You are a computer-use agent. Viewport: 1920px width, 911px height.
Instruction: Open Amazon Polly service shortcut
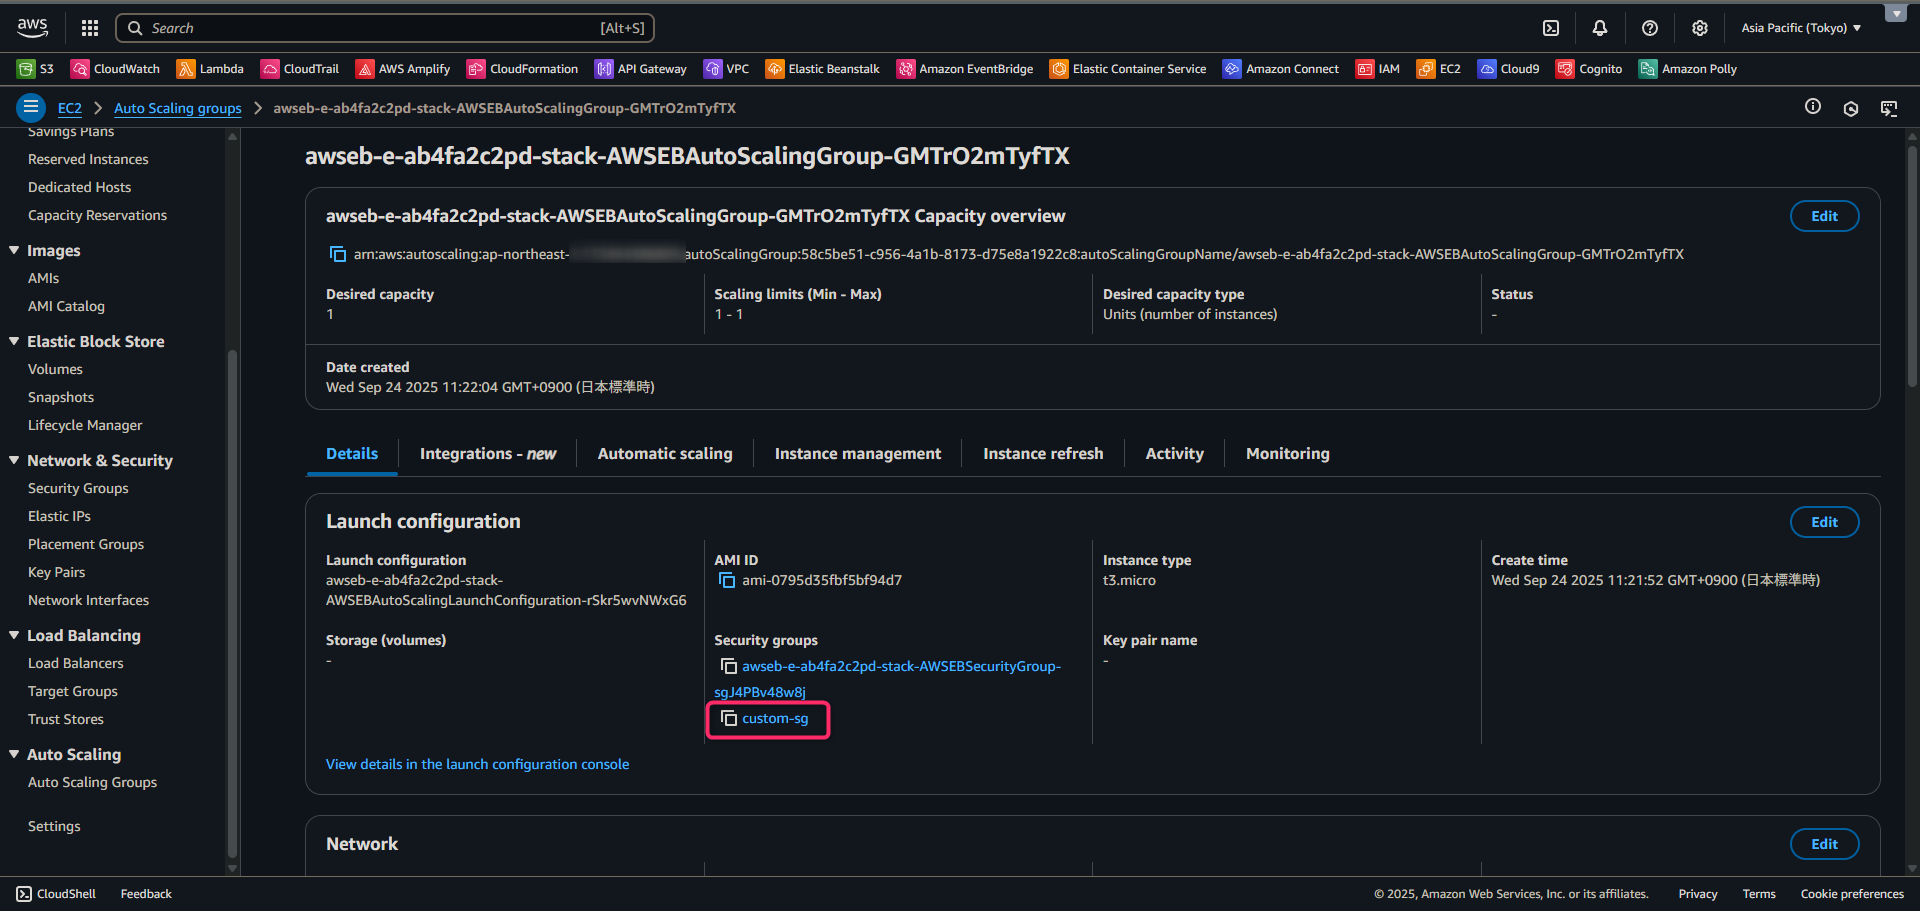[x=1688, y=69]
